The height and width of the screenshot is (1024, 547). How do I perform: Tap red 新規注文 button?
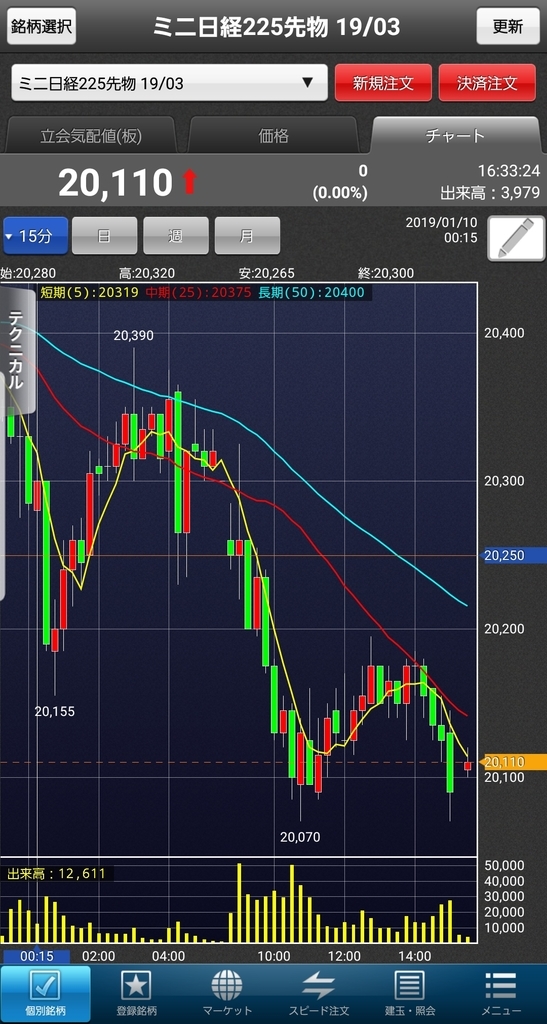(x=383, y=83)
